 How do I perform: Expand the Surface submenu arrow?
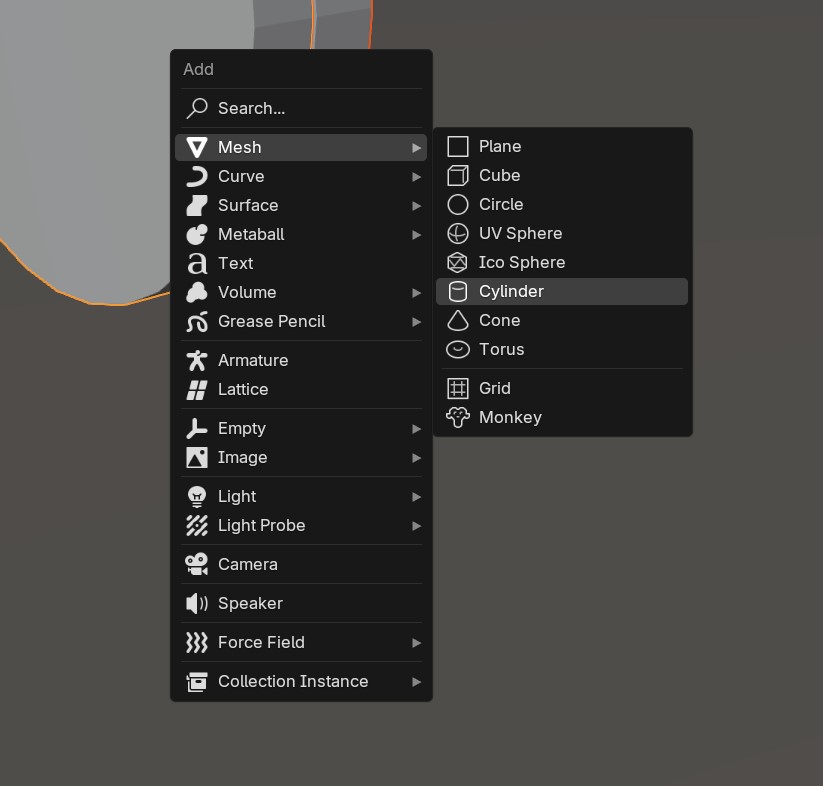click(x=416, y=206)
